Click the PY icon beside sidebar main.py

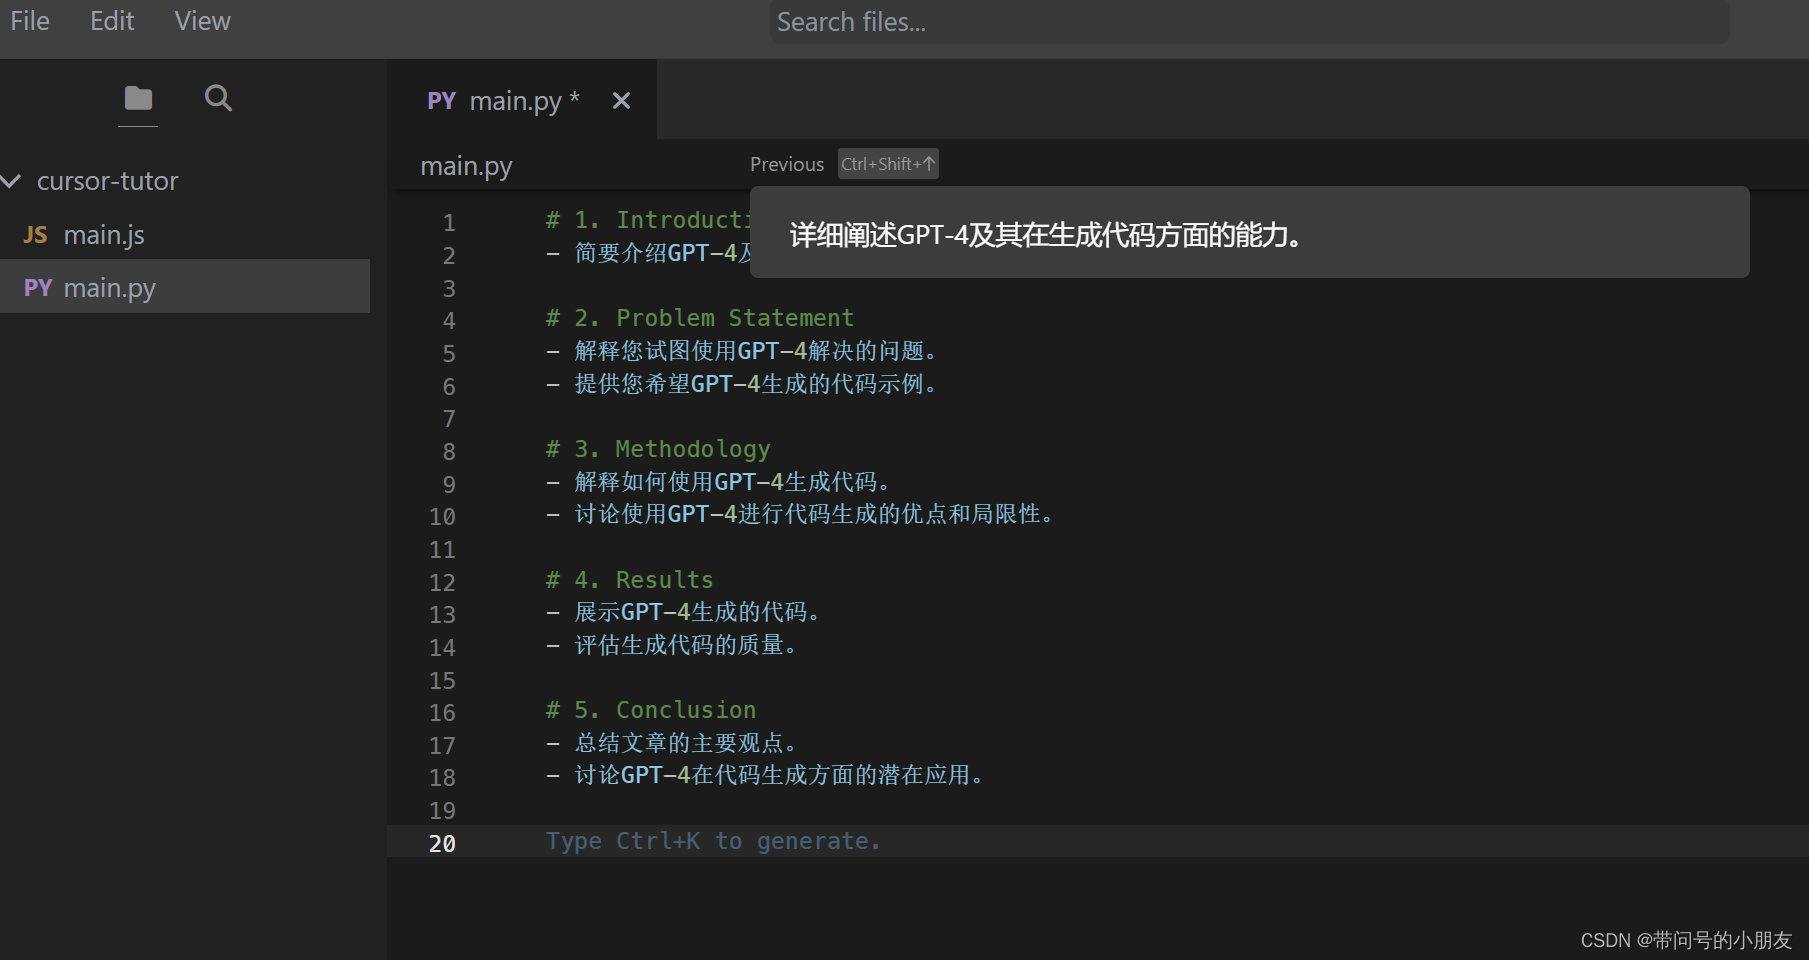click(x=38, y=288)
